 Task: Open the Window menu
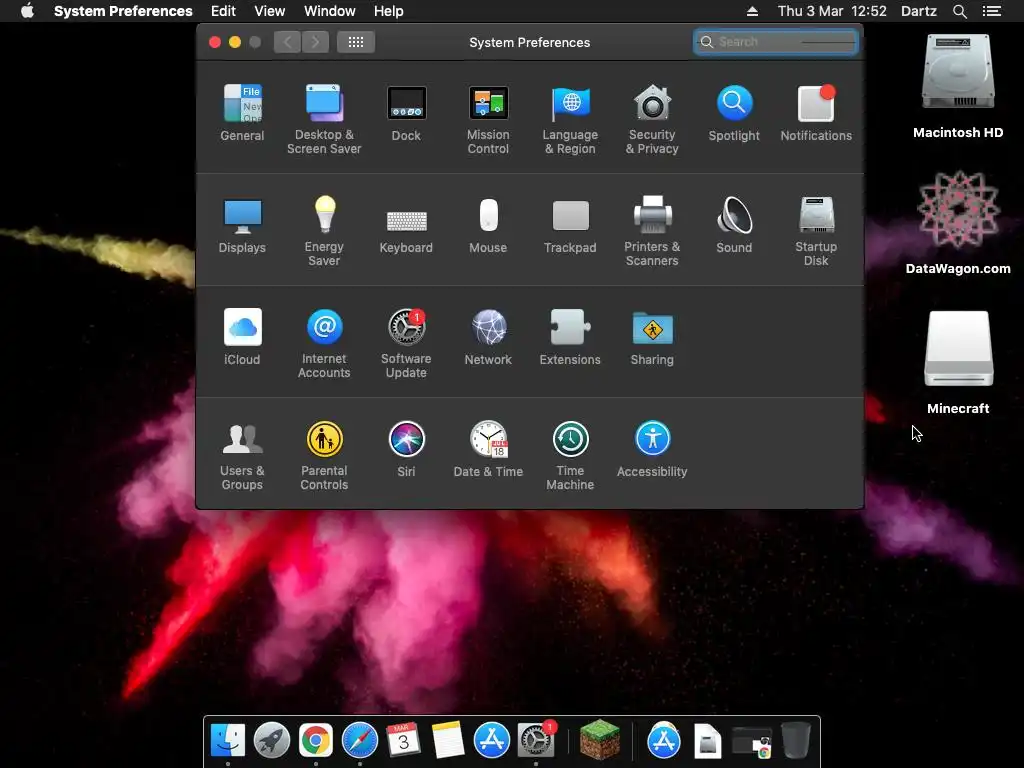(330, 11)
